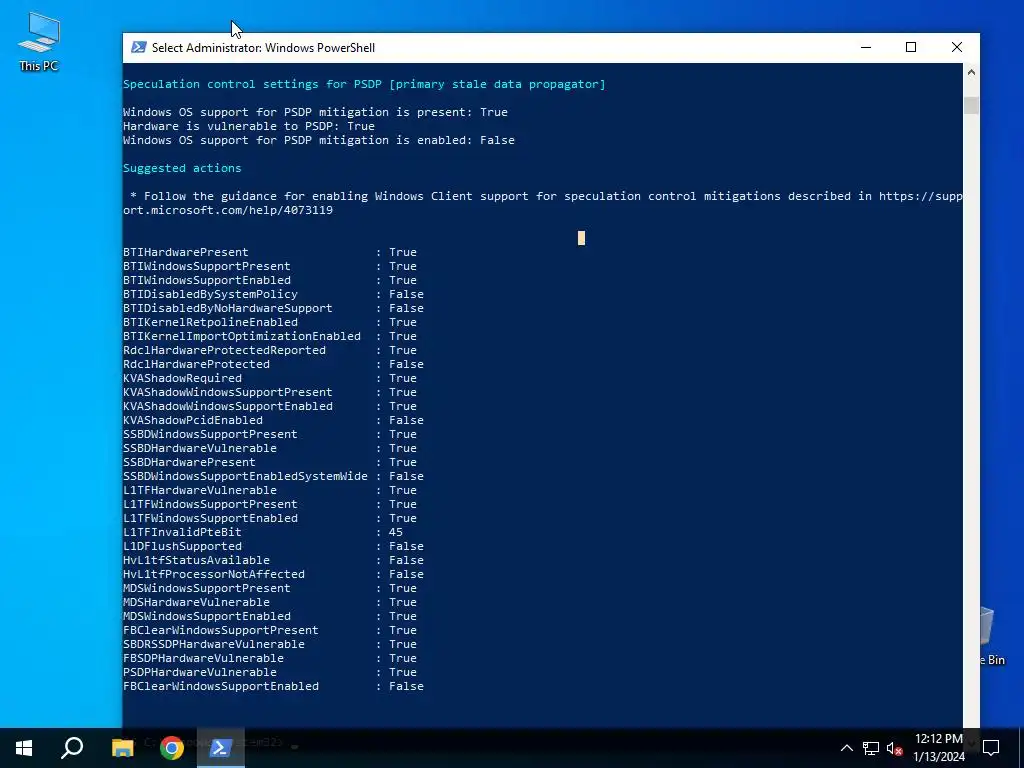
Task: Open the notification center icon
Action: coord(991,748)
